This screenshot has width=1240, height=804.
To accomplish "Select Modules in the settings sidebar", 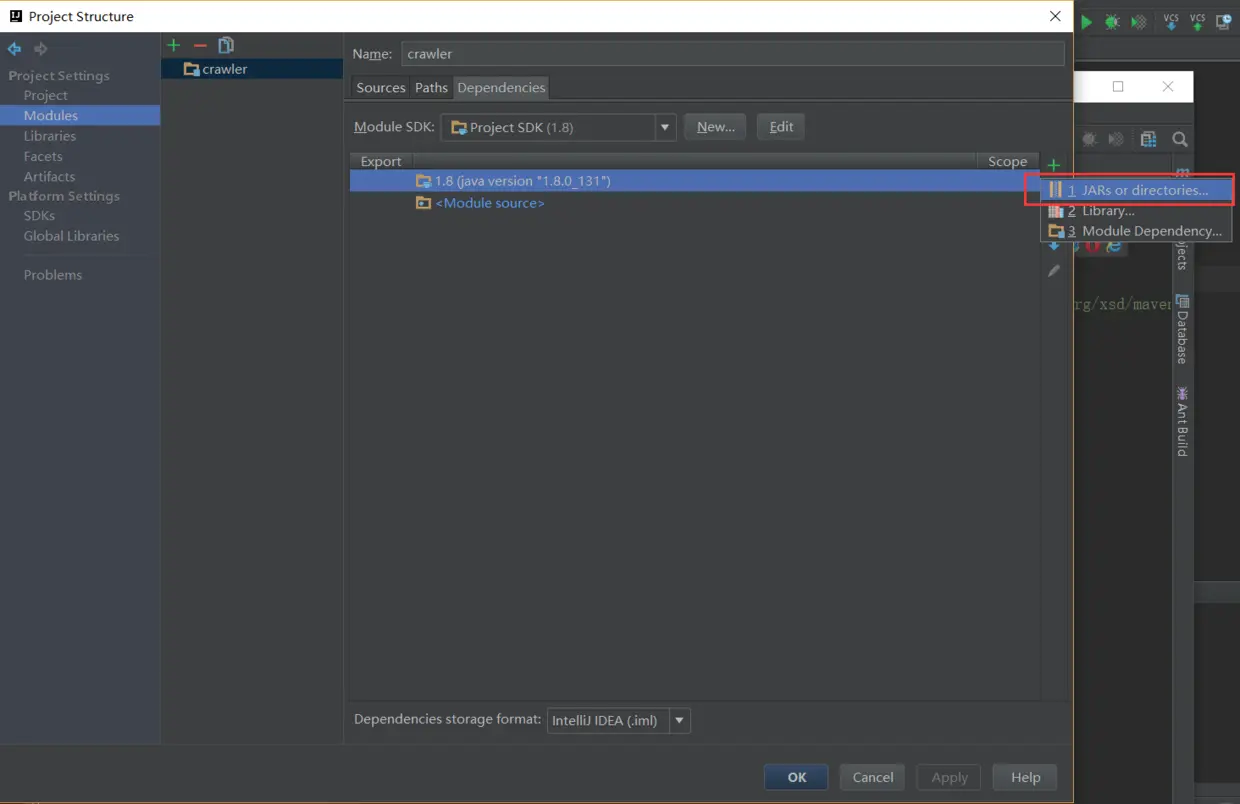I will pos(80,116).
